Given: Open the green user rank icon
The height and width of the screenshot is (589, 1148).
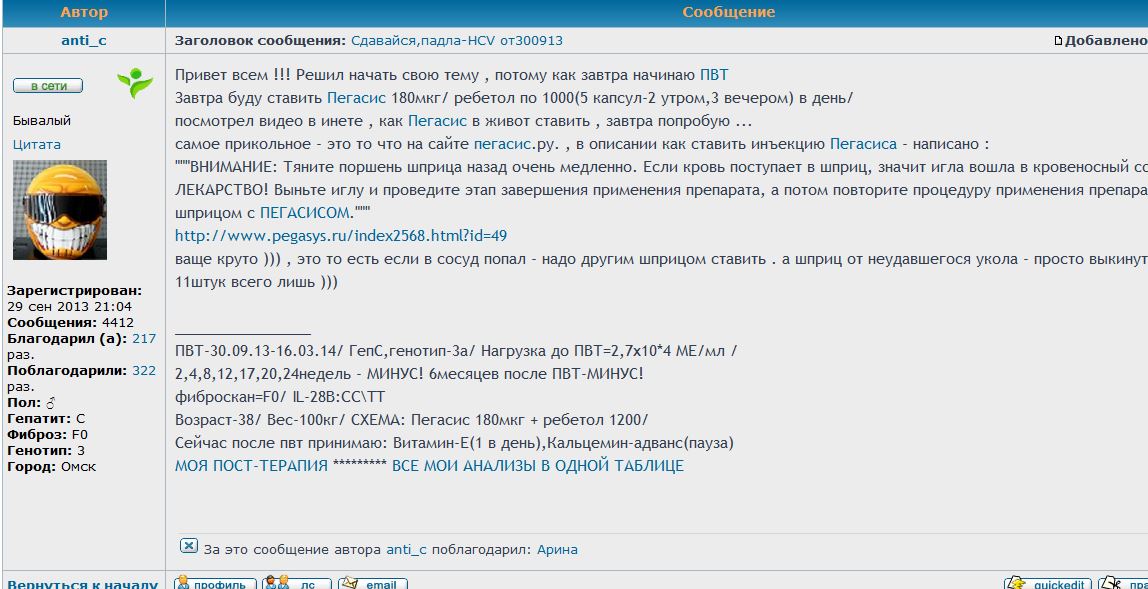Looking at the screenshot, I should tap(135, 84).
